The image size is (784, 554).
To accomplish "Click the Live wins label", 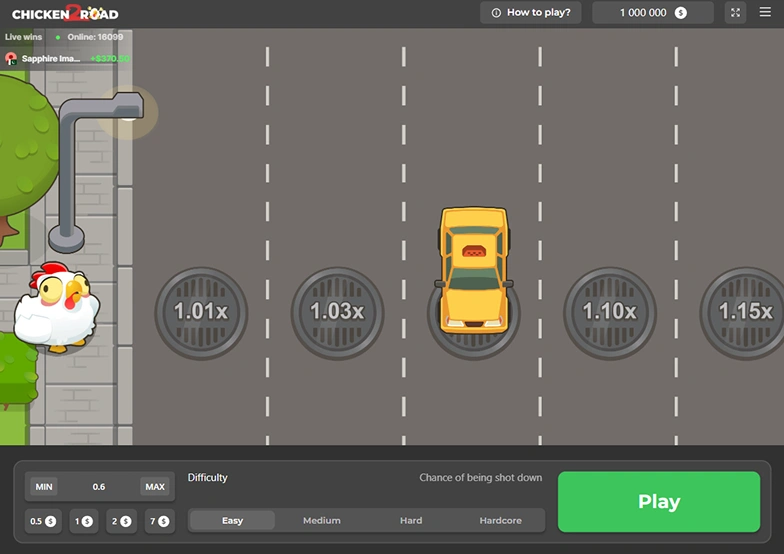I will coord(24,36).
